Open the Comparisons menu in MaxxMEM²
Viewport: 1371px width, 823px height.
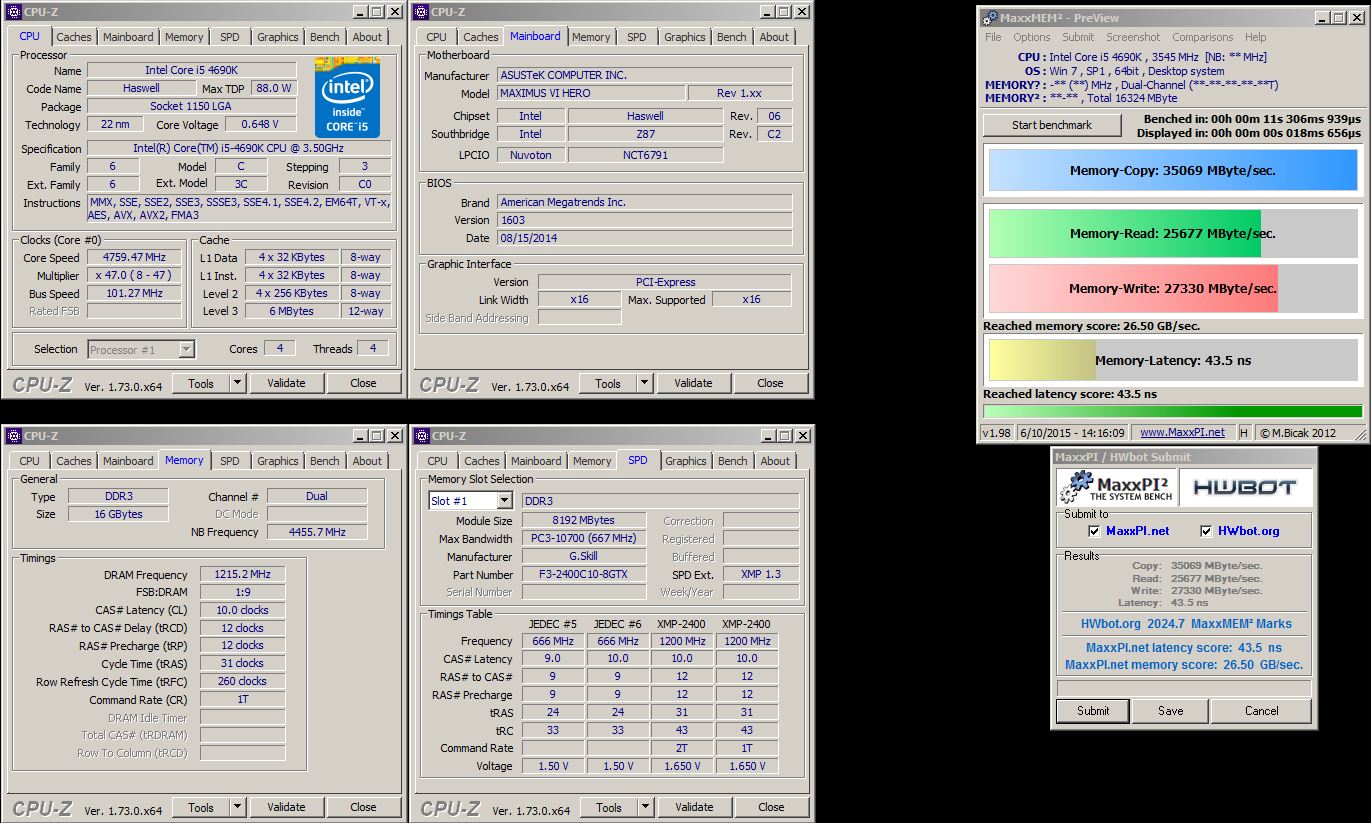click(x=1202, y=37)
